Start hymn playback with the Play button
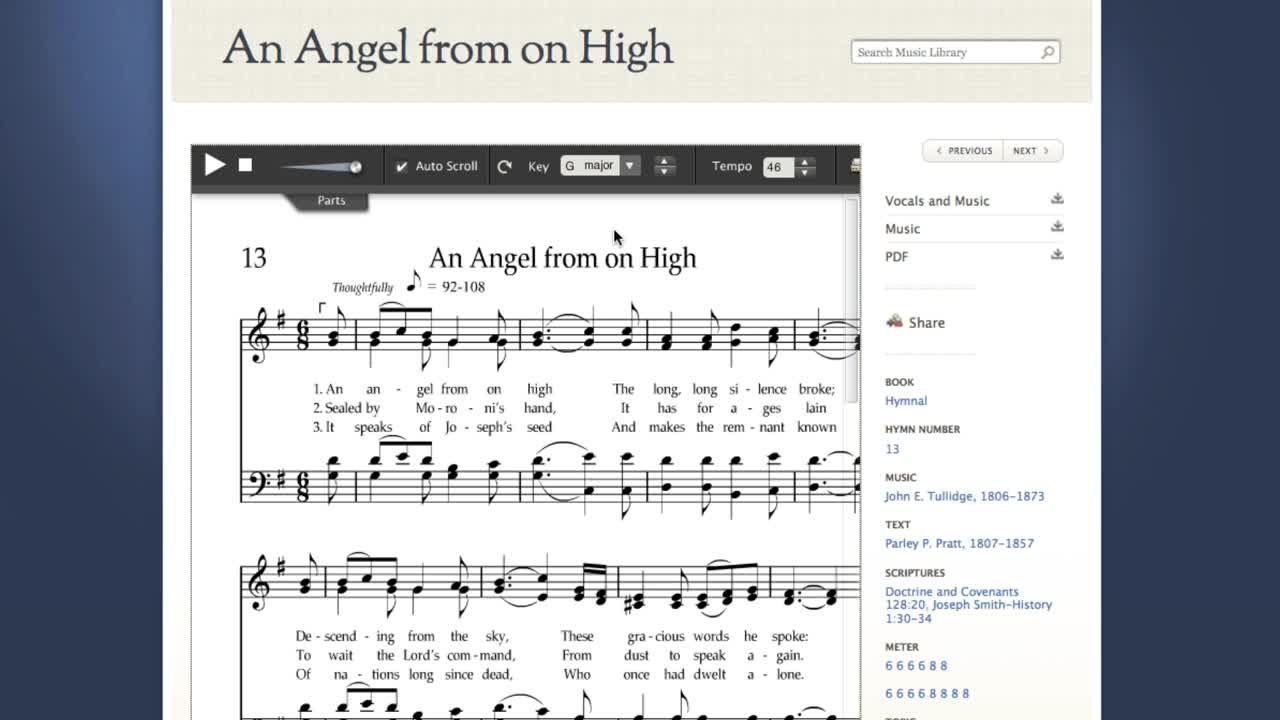 [215, 165]
